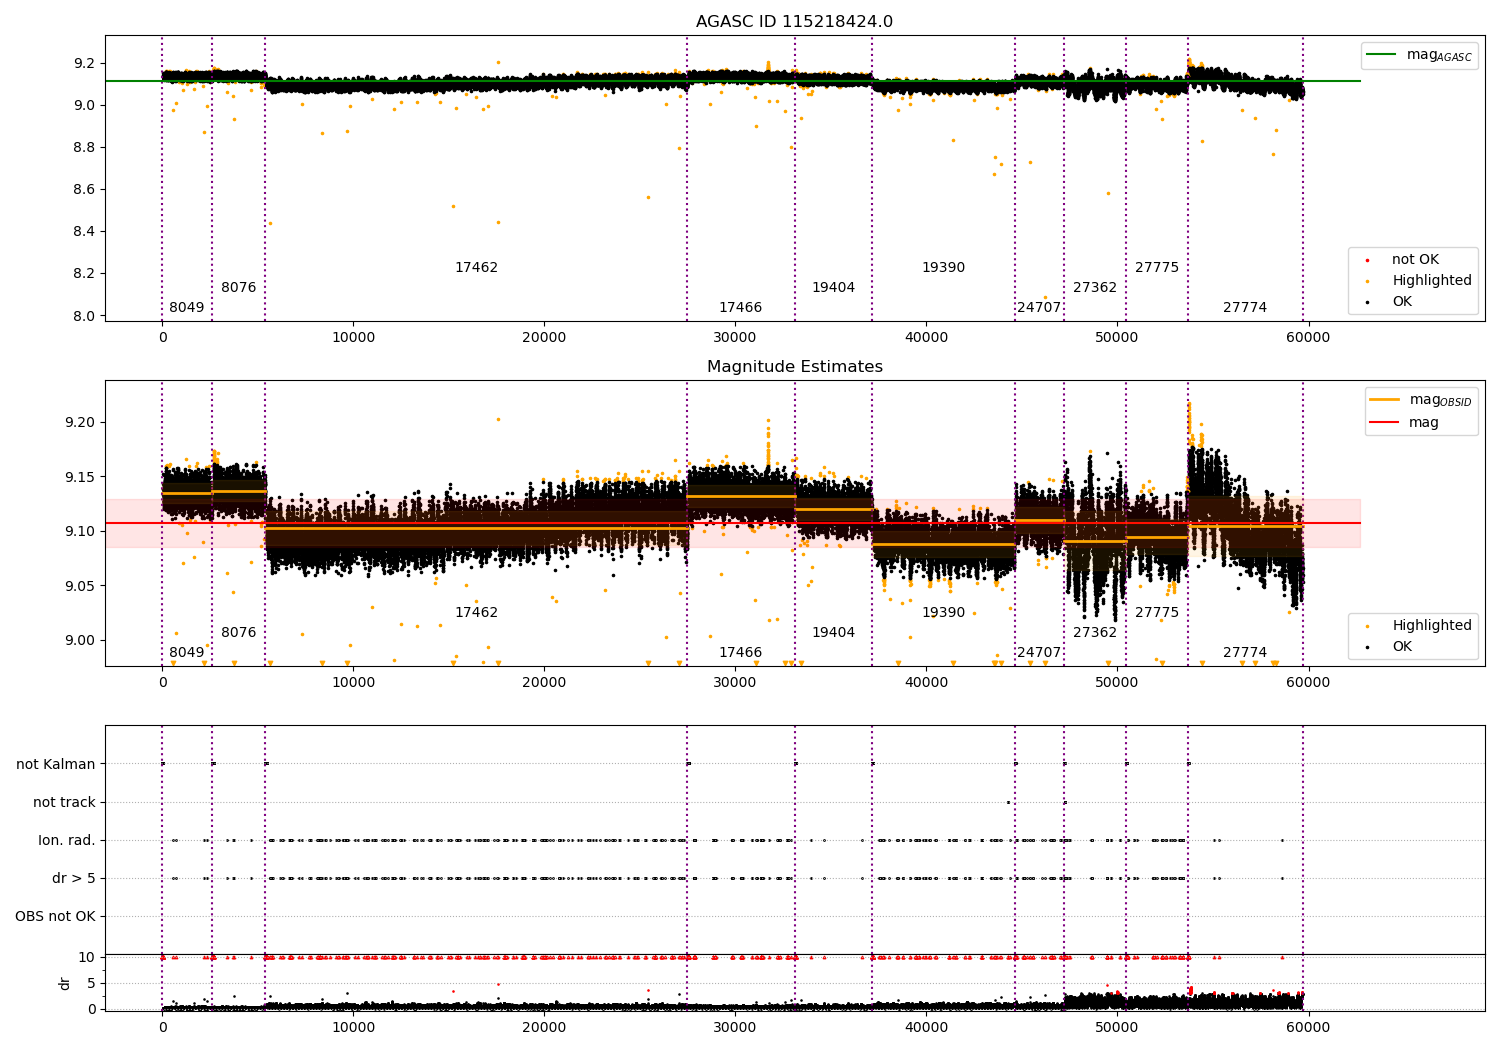Click the mag OBSID legend entry

pos(1421,400)
